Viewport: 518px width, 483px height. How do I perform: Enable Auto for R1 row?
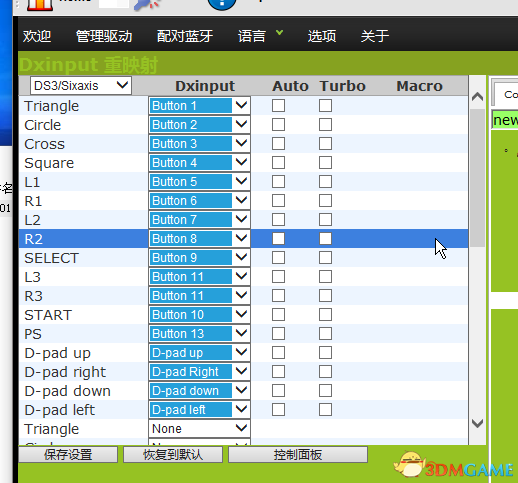[278, 201]
